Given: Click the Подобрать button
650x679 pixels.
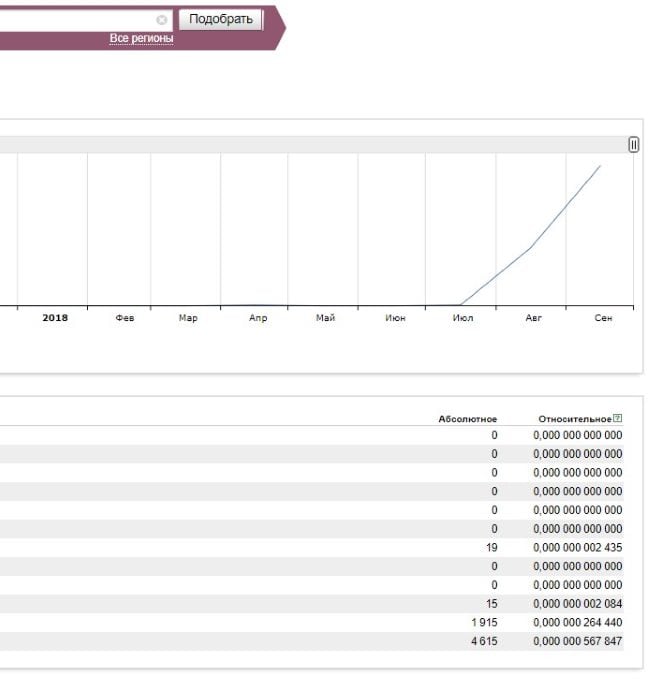Looking at the screenshot, I should 220,20.
